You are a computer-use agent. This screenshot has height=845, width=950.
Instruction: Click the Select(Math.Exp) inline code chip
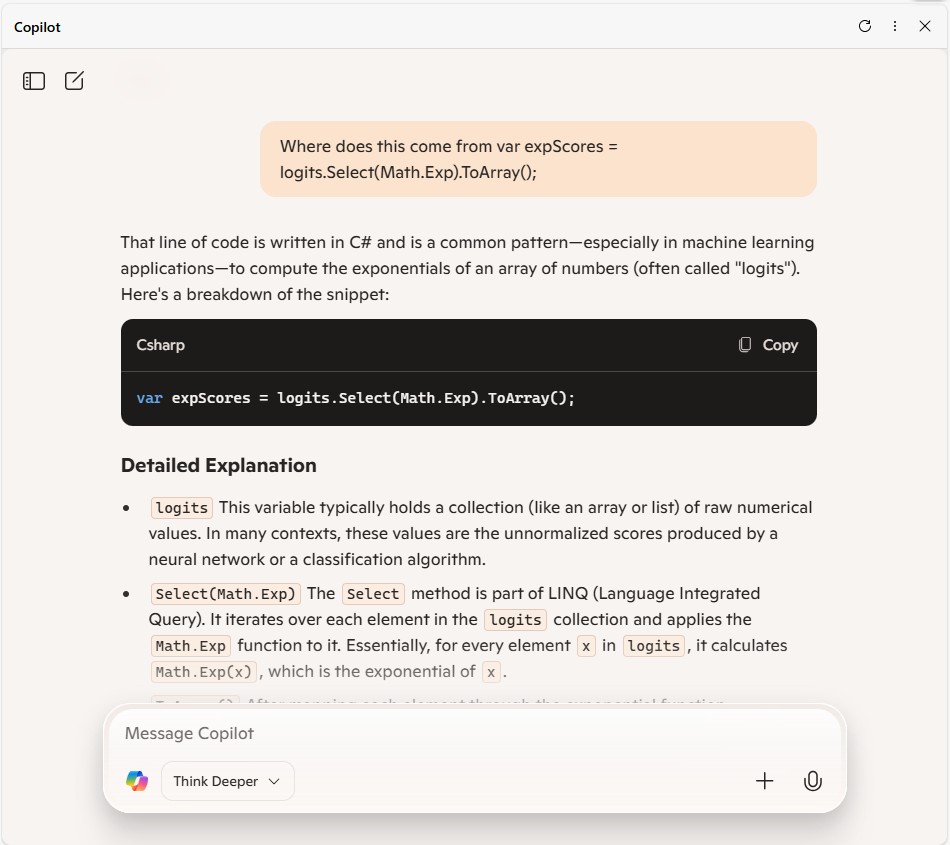(226, 594)
